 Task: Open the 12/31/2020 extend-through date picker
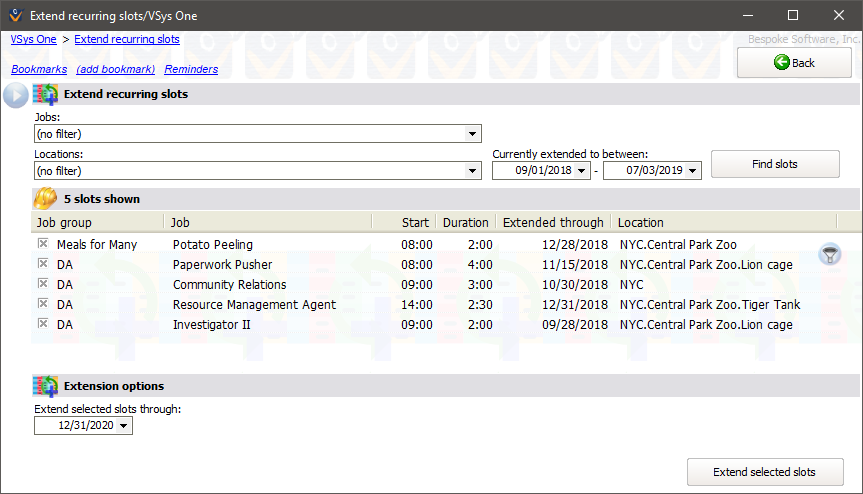pyautogui.click(x=123, y=426)
